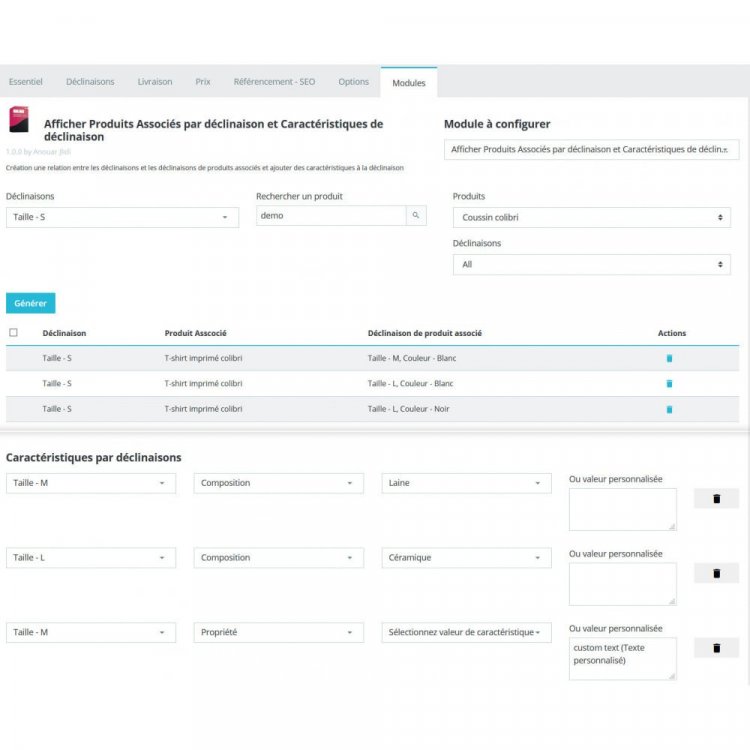Click the Déclinaison column header
The height and width of the screenshot is (750, 750).
coord(64,333)
